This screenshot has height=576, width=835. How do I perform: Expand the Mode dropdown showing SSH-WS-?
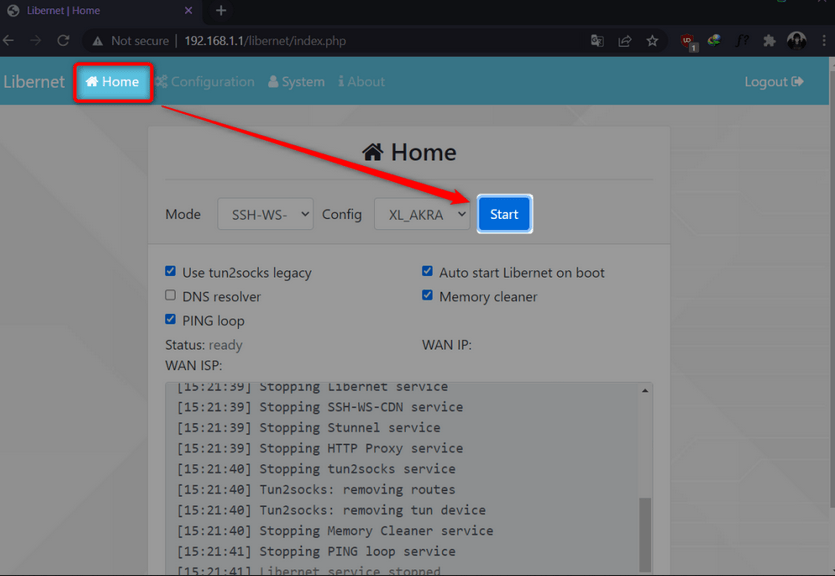265,214
